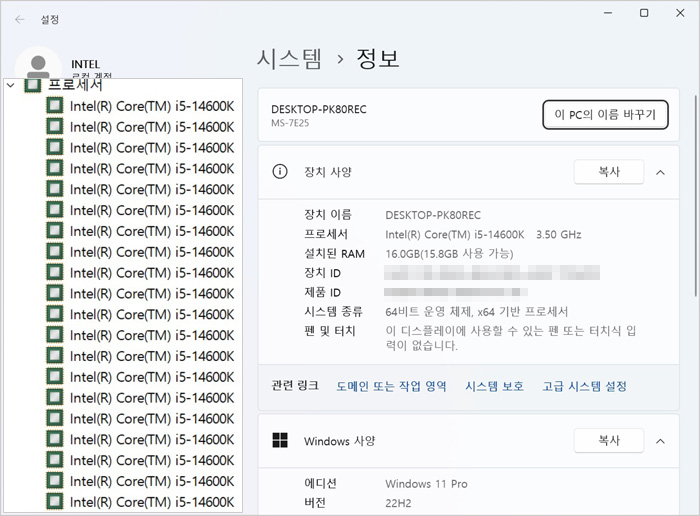Select the 16.0GB(15.8GB 사용 가능) RAM value
Image resolution: width=700 pixels, height=516 pixels.
(x=449, y=254)
